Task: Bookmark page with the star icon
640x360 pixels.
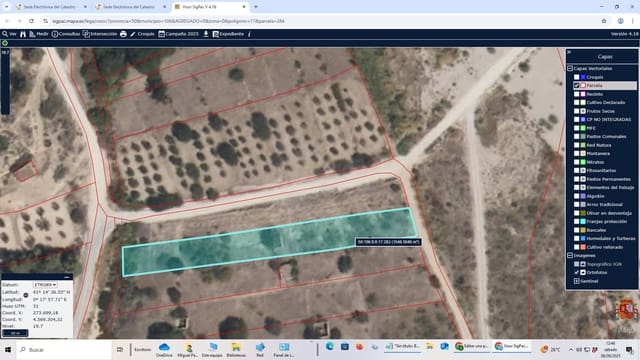Action: [604, 21]
